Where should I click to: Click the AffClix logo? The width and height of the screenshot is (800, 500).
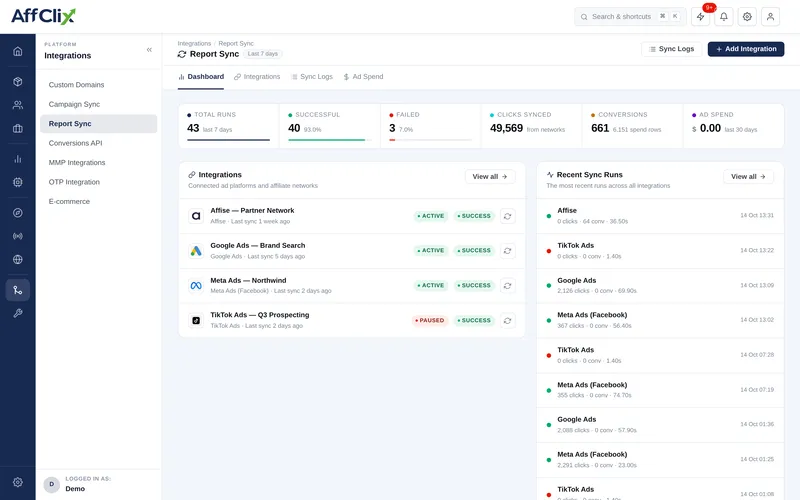(43, 16)
